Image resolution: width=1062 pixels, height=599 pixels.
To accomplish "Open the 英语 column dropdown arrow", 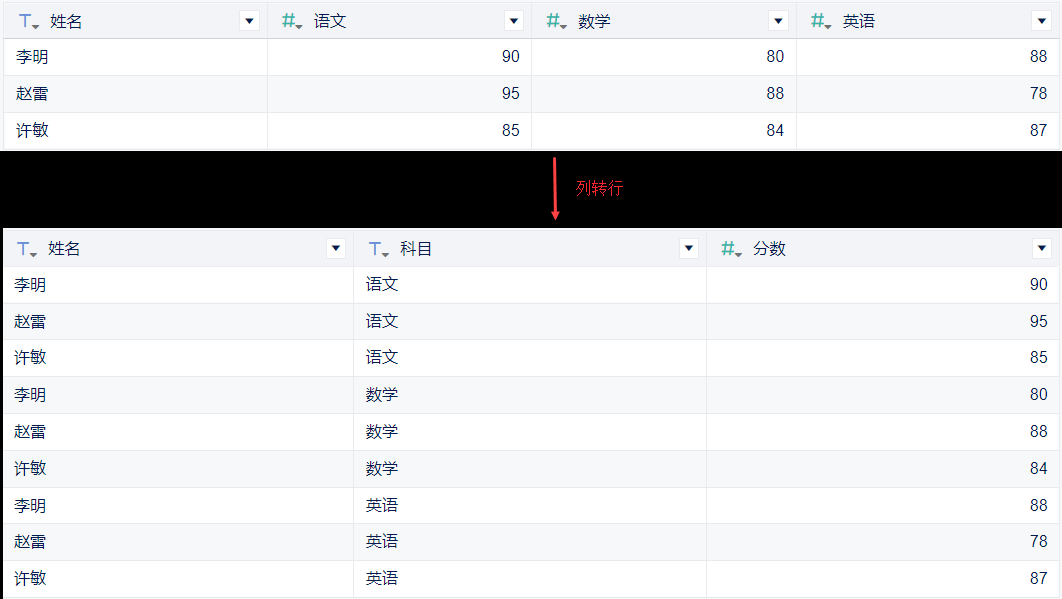I will pos(1041,21).
